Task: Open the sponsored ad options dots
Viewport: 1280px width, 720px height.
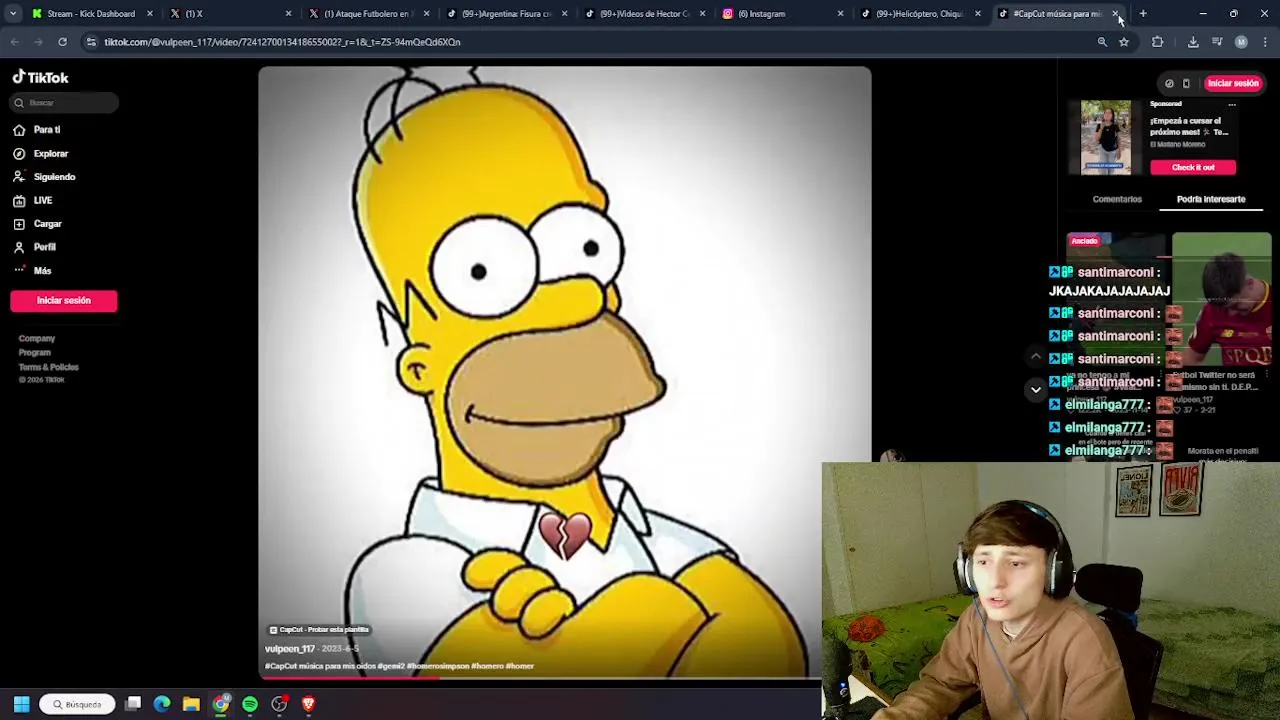Action: tap(1232, 105)
